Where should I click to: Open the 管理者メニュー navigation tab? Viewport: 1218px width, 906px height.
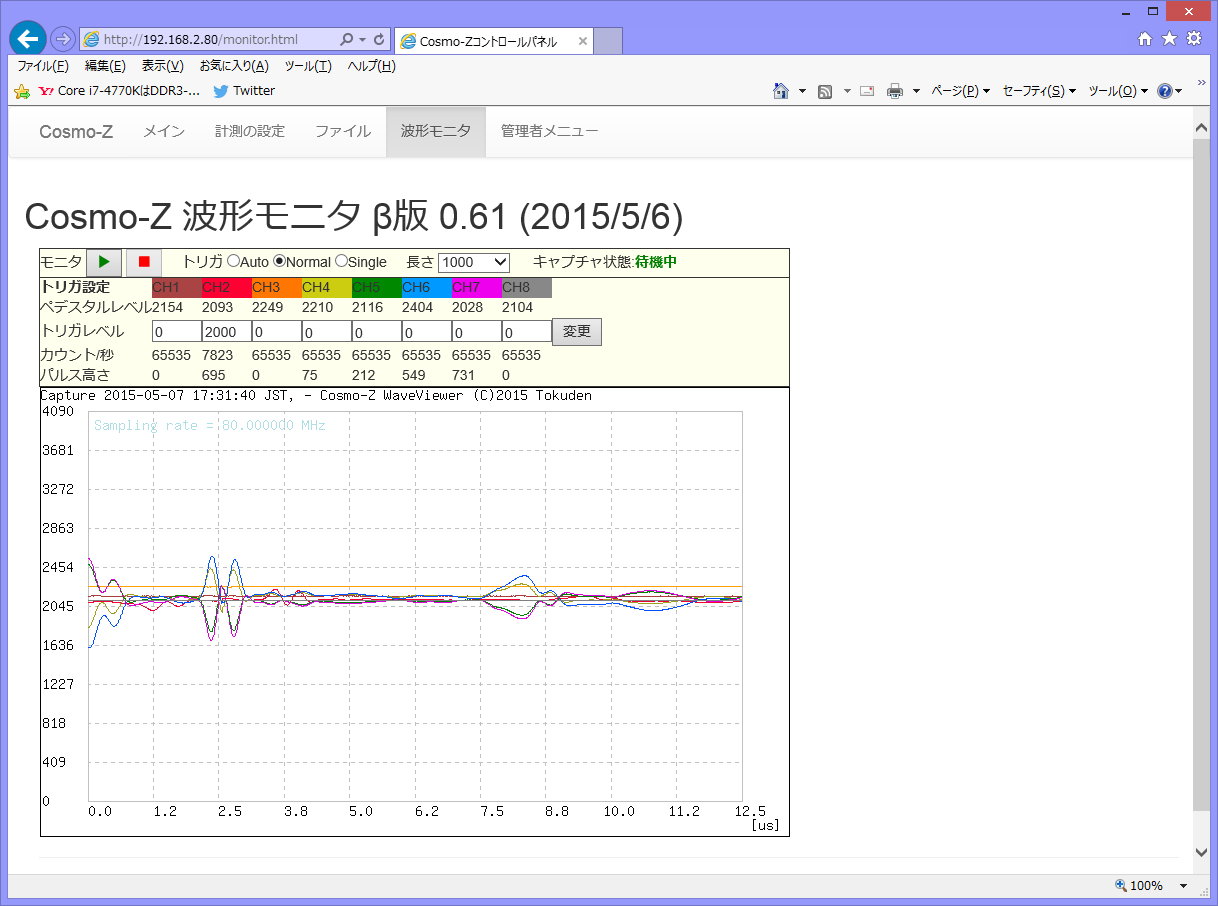click(549, 131)
